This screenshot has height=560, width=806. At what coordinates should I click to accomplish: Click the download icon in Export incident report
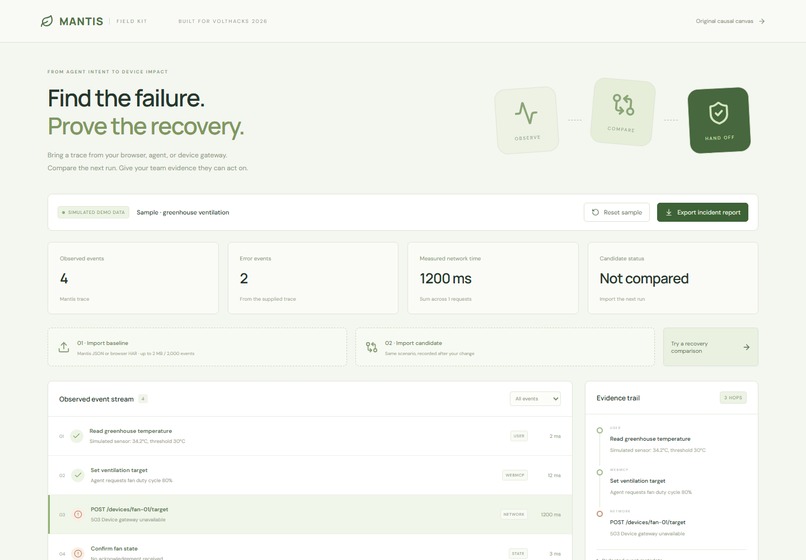pyautogui.click(x=669, y=212)
